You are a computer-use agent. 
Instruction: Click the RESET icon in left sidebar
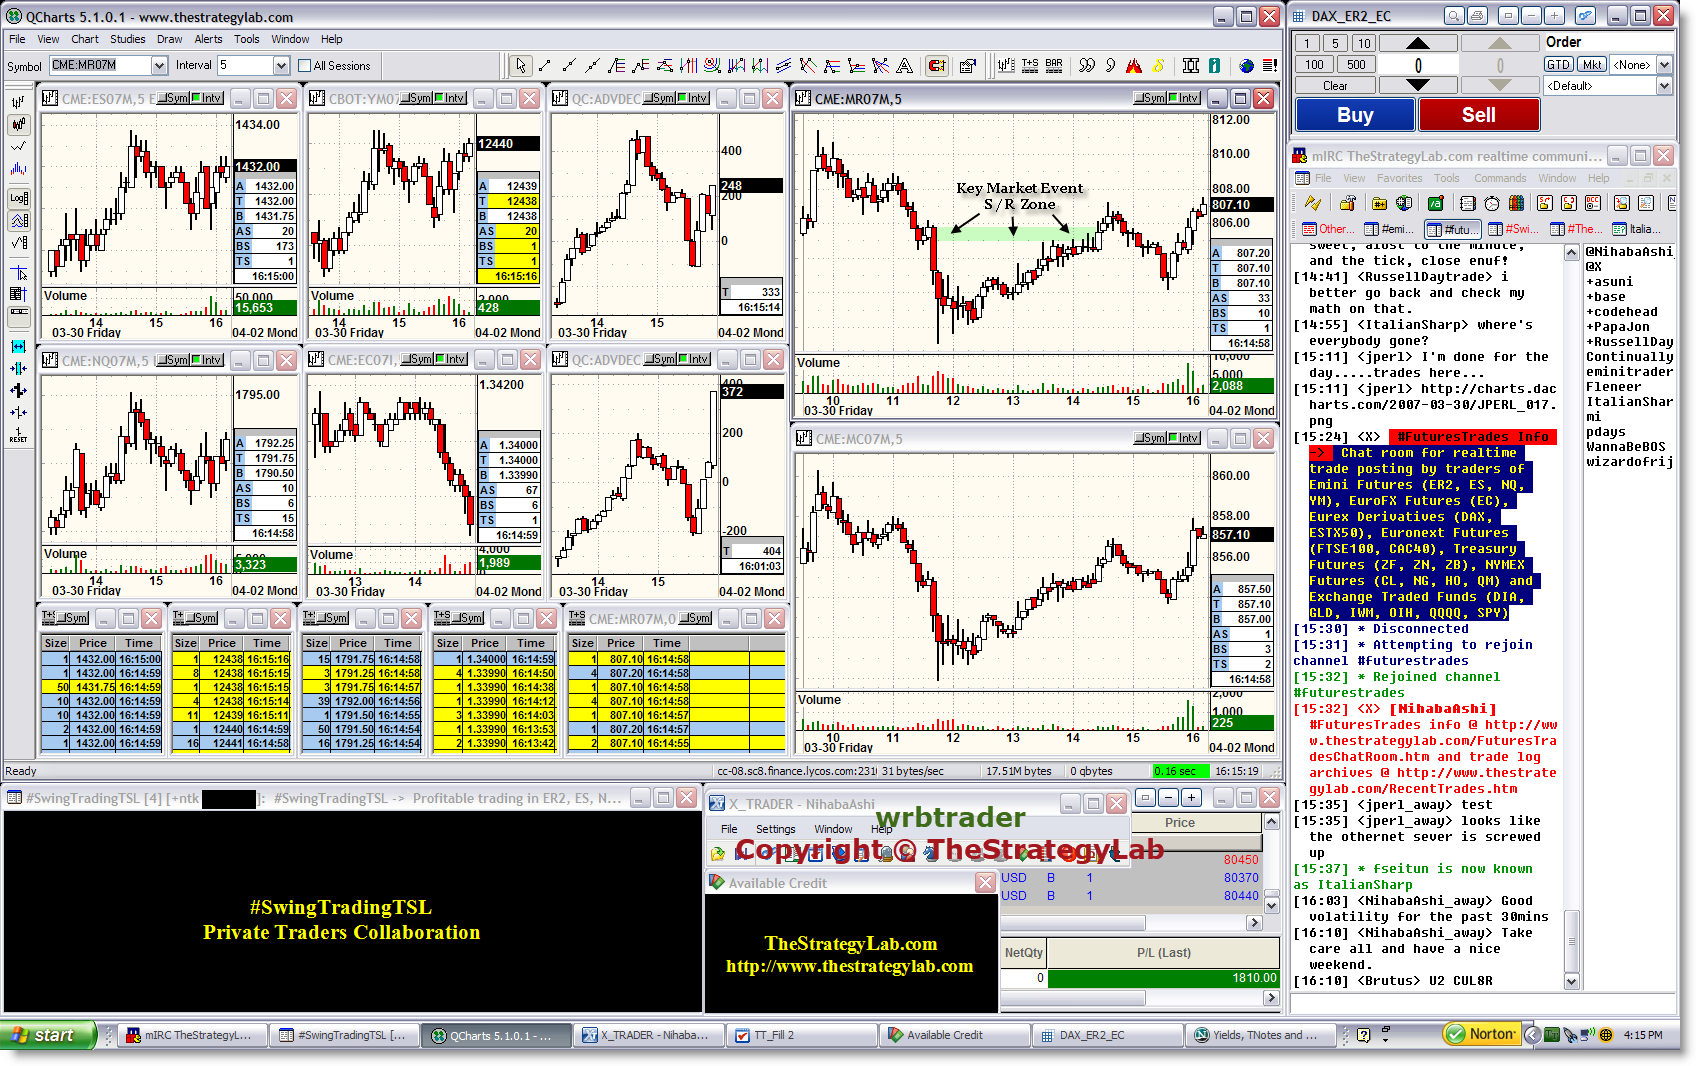coord(18,435)
